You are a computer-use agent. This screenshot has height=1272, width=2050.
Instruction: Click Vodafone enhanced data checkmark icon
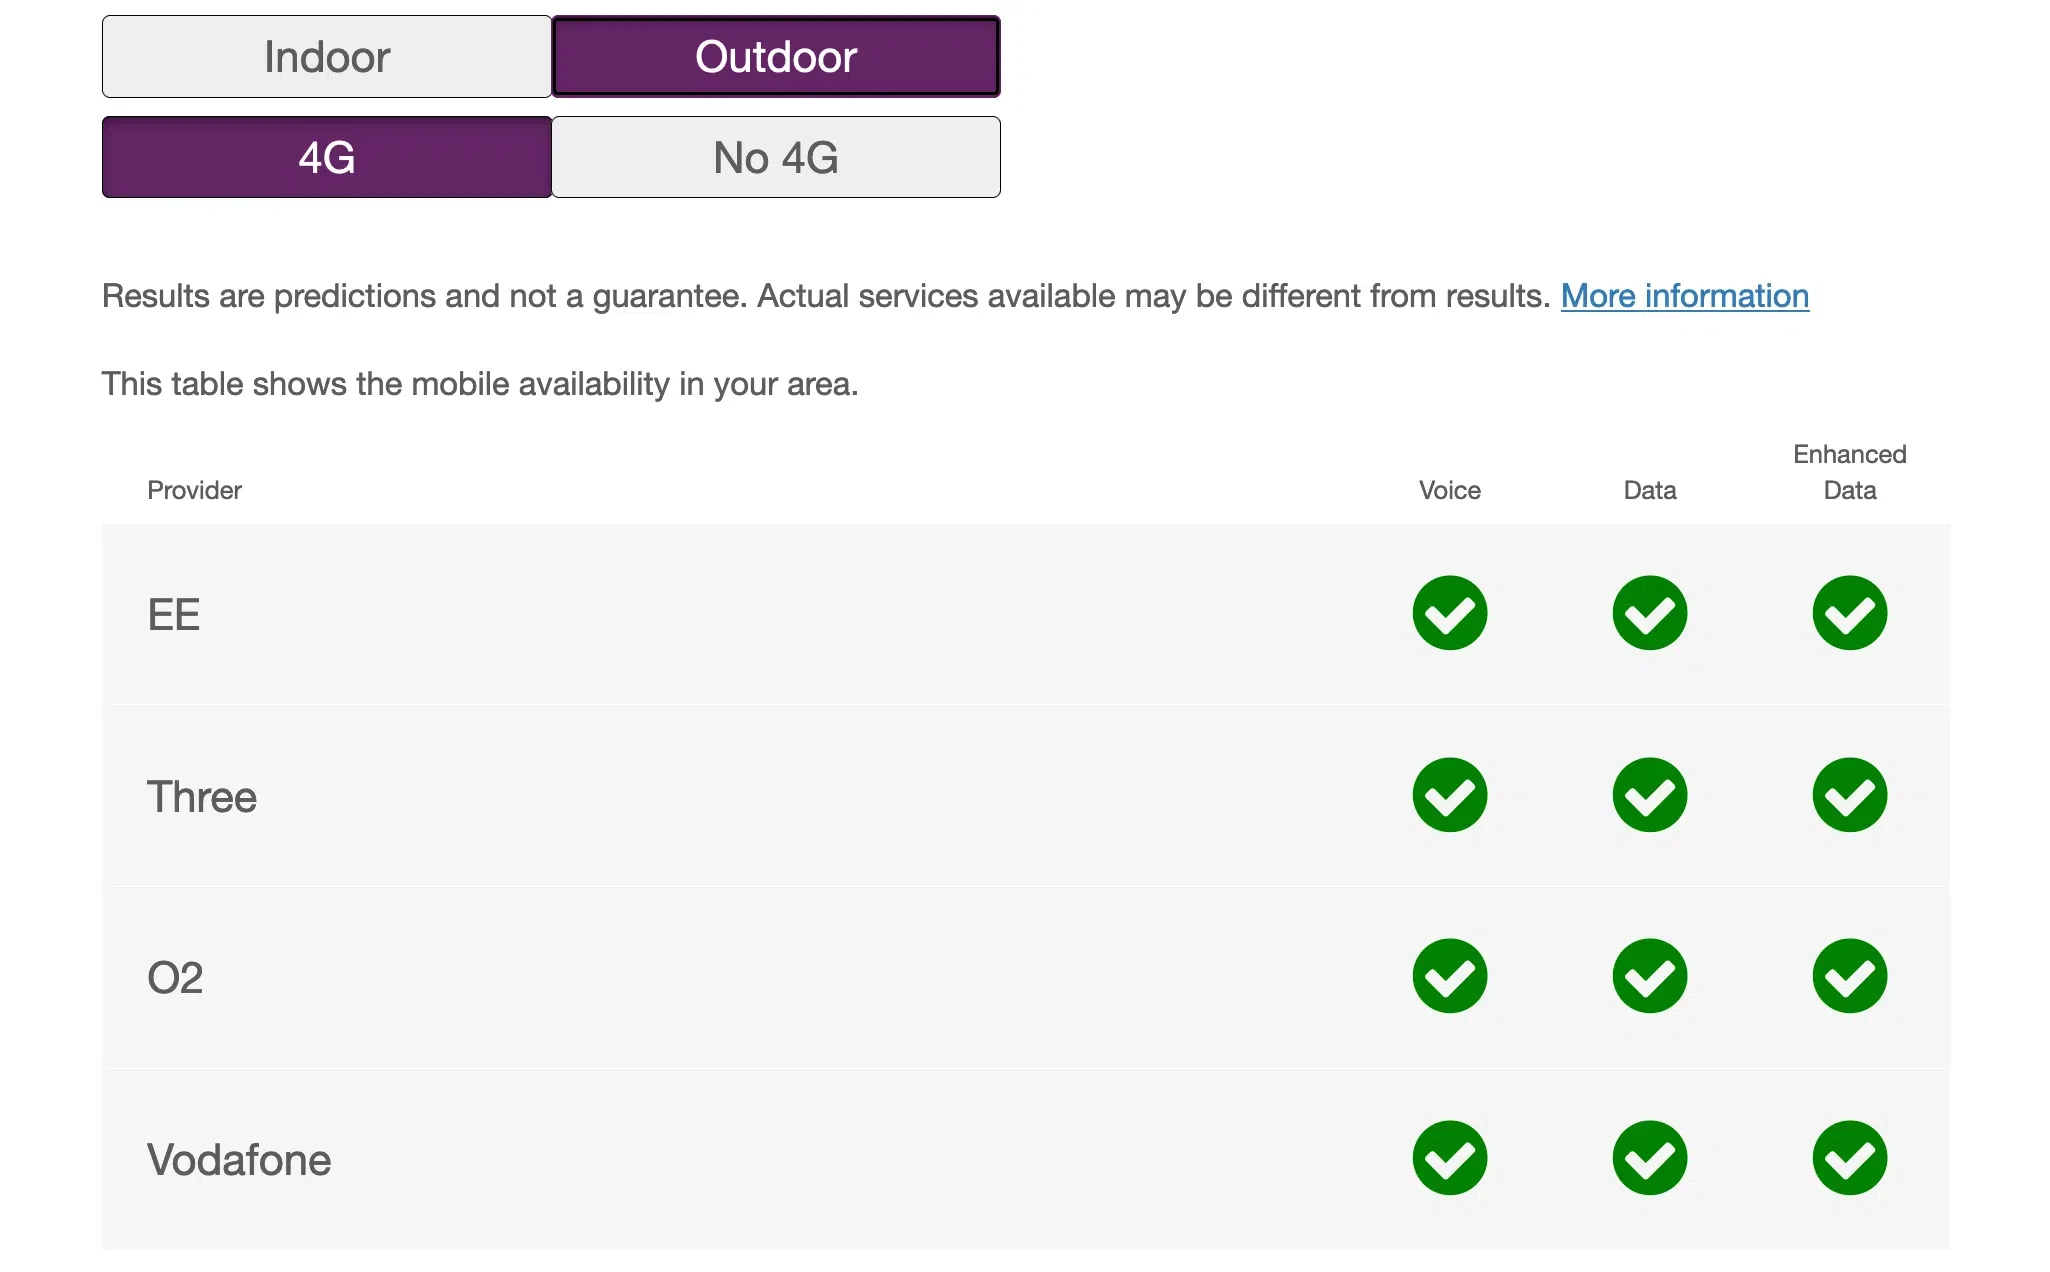click(1849, 1158)
